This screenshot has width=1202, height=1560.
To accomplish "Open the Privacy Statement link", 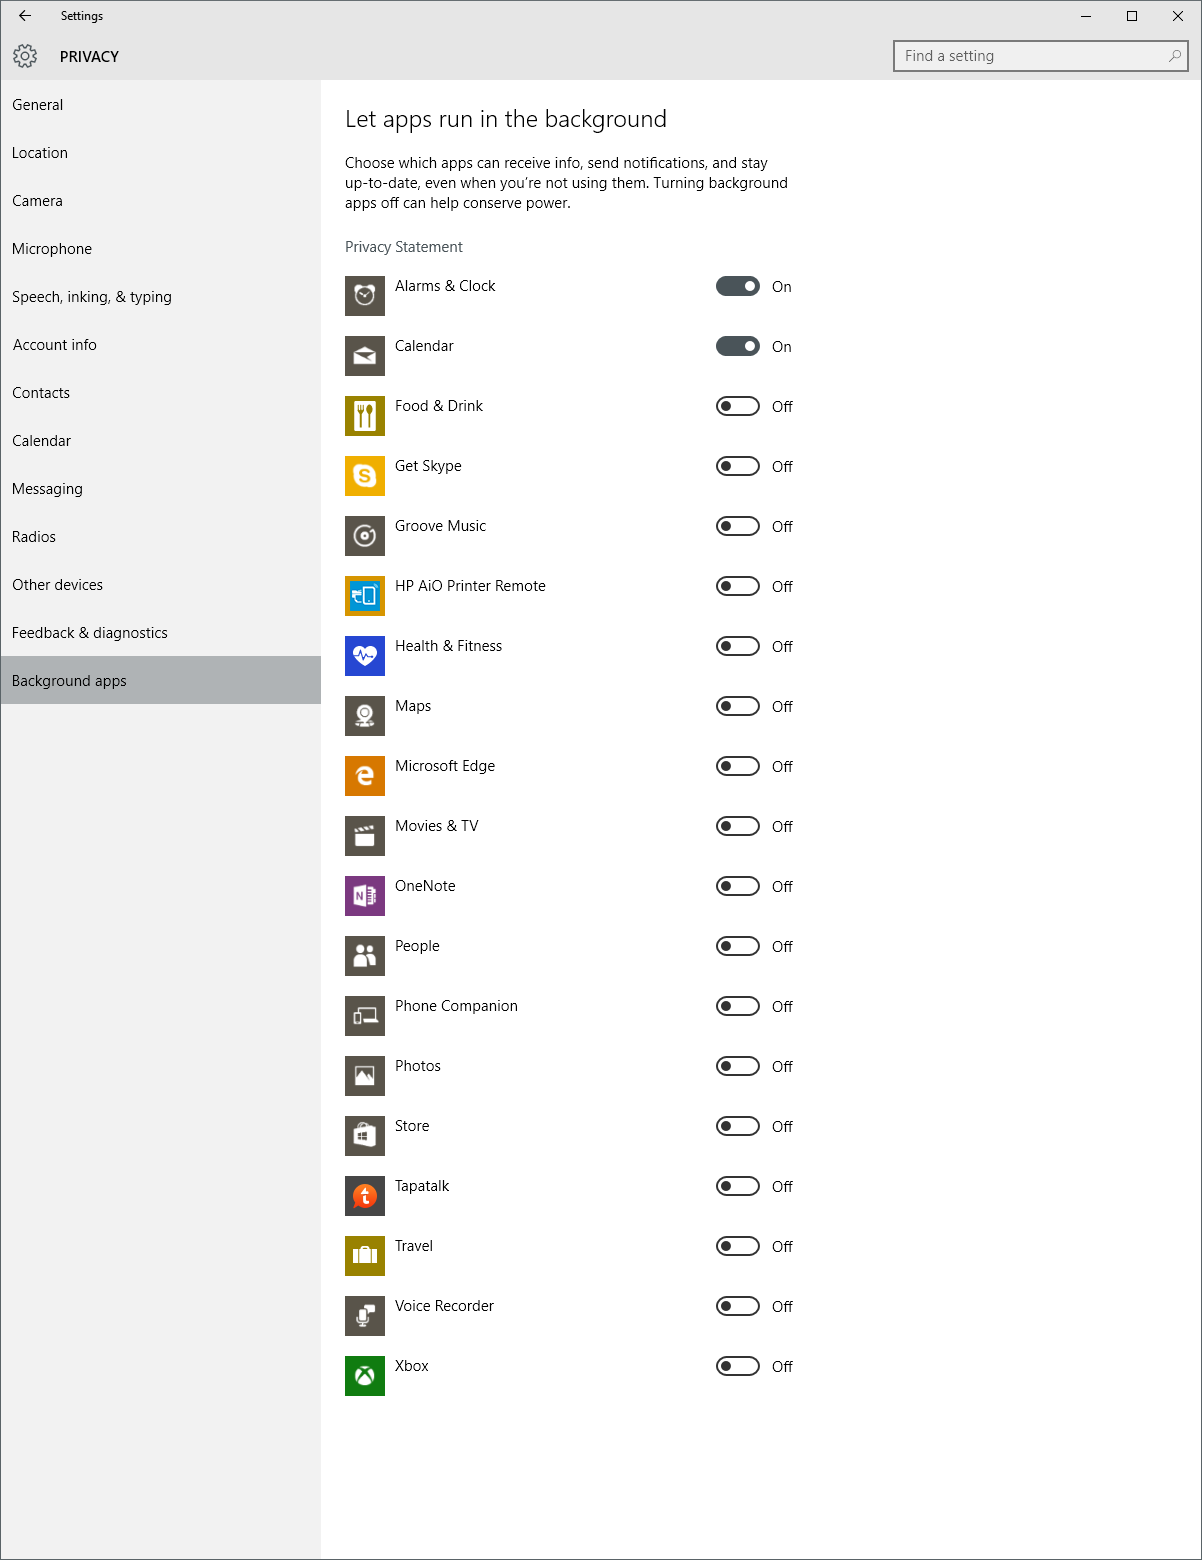I will [404, 247].
